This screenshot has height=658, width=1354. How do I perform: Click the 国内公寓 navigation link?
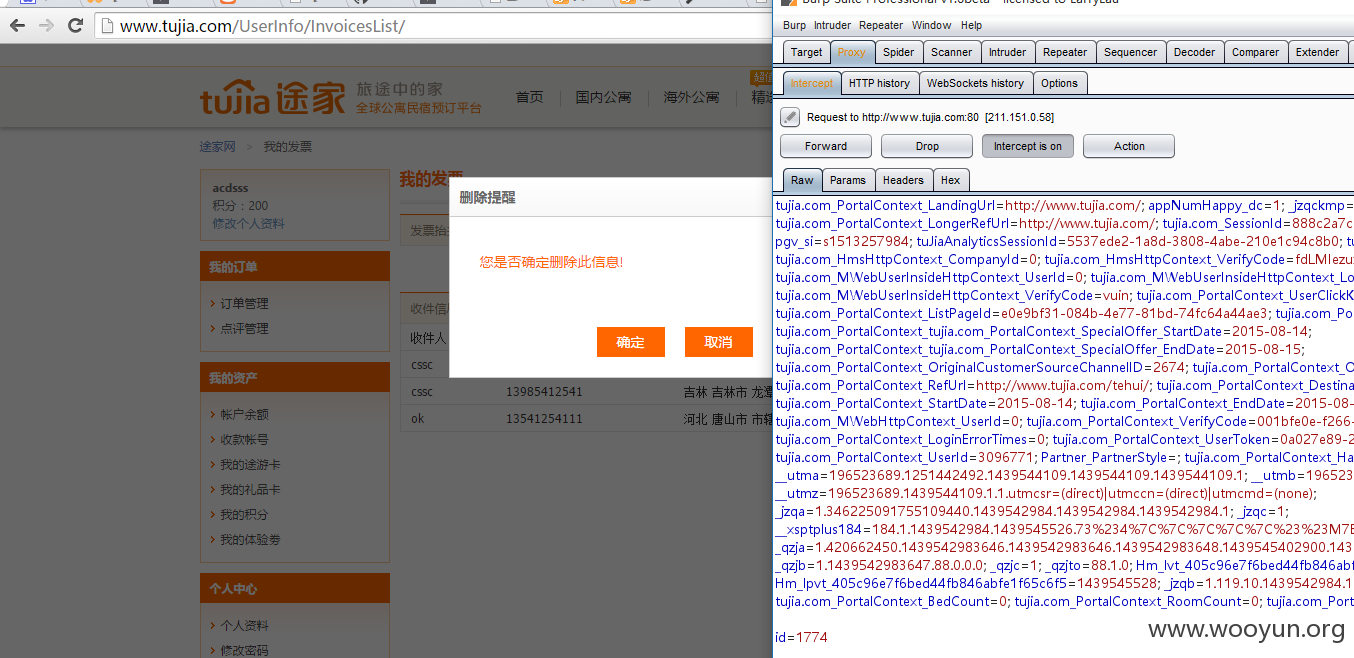[603, 97]
